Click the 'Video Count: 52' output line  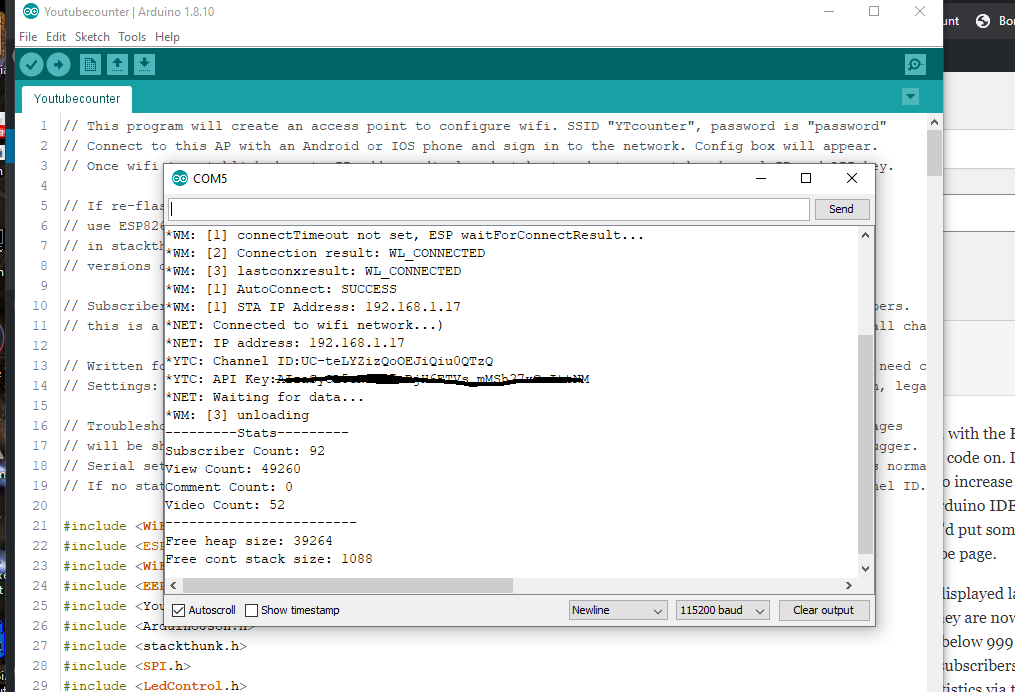225,505
